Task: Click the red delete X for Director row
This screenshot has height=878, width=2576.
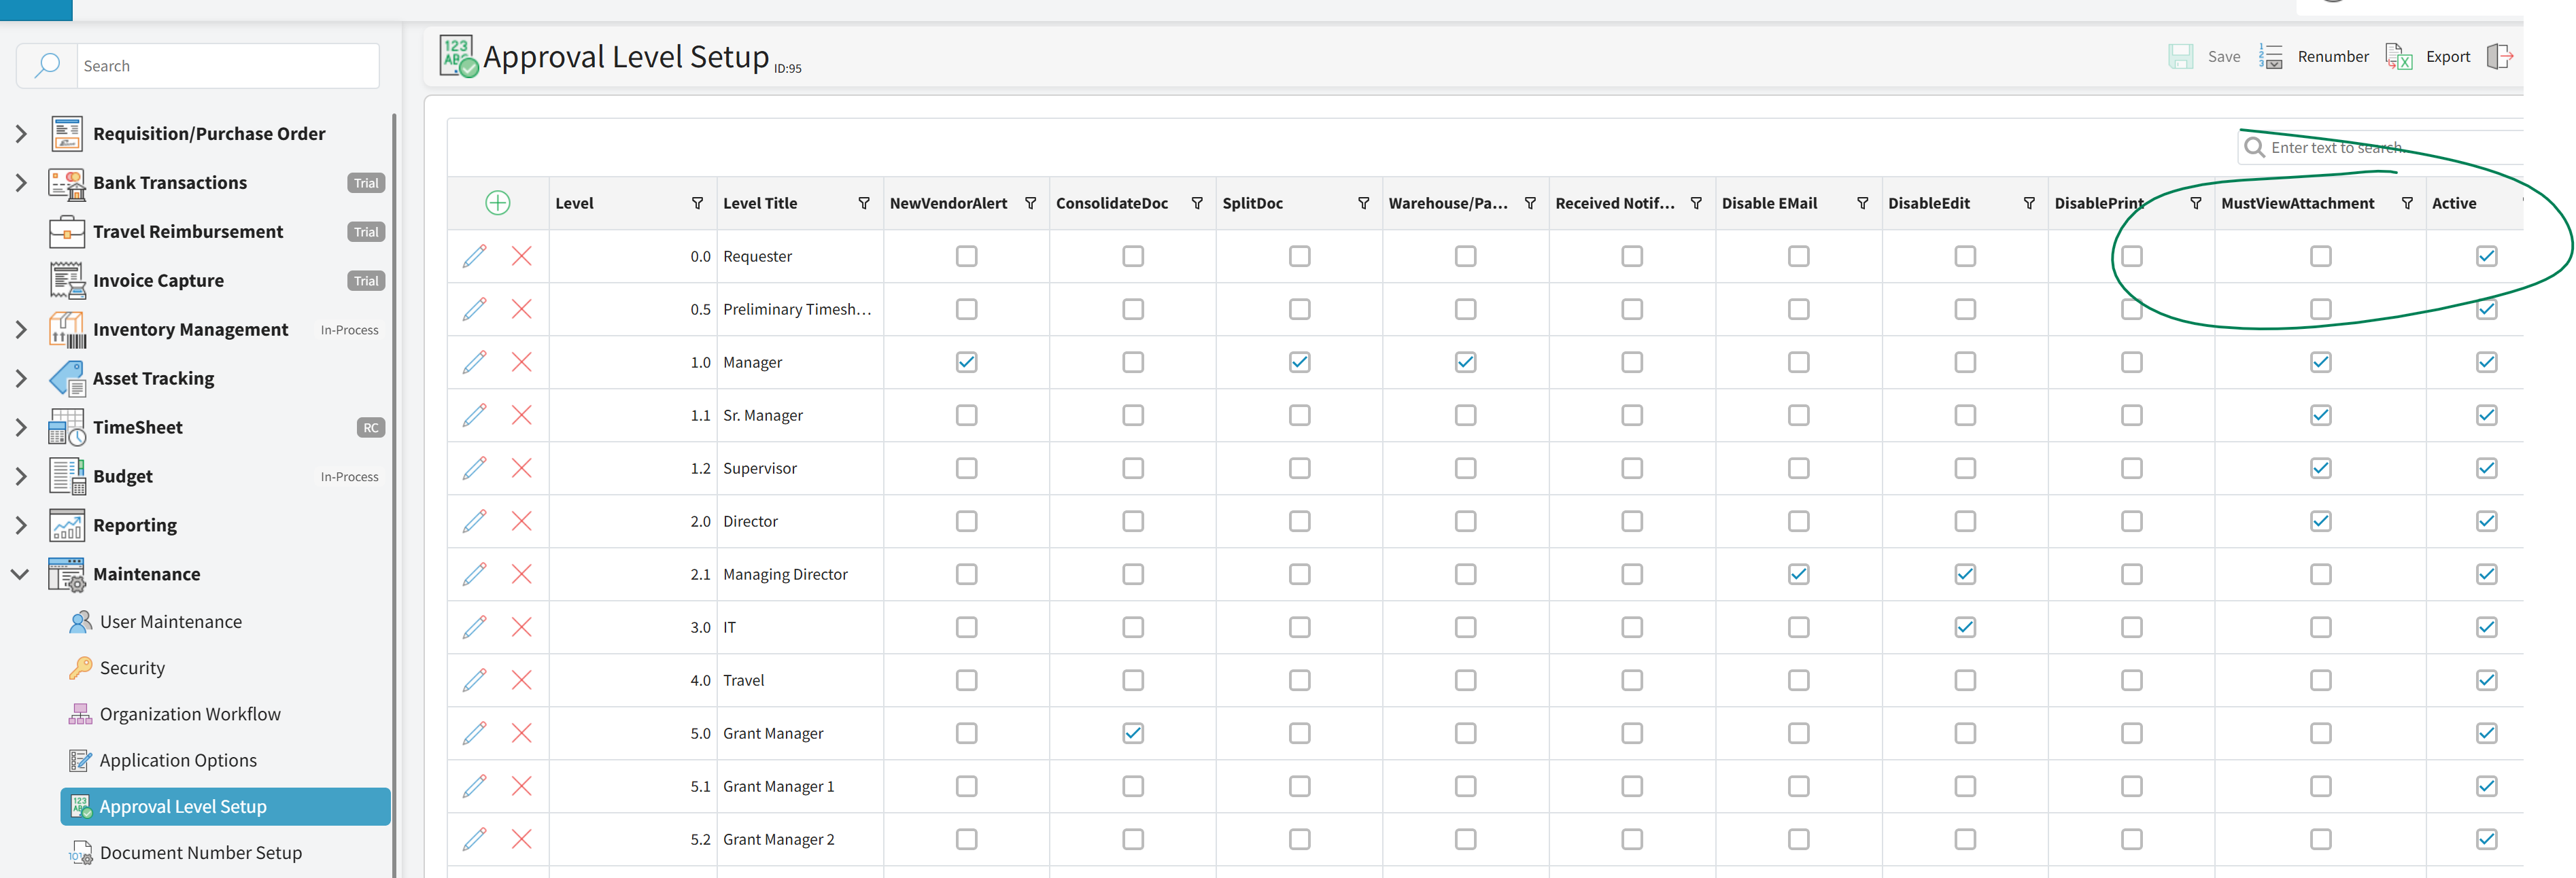Action: click(521, 521)
